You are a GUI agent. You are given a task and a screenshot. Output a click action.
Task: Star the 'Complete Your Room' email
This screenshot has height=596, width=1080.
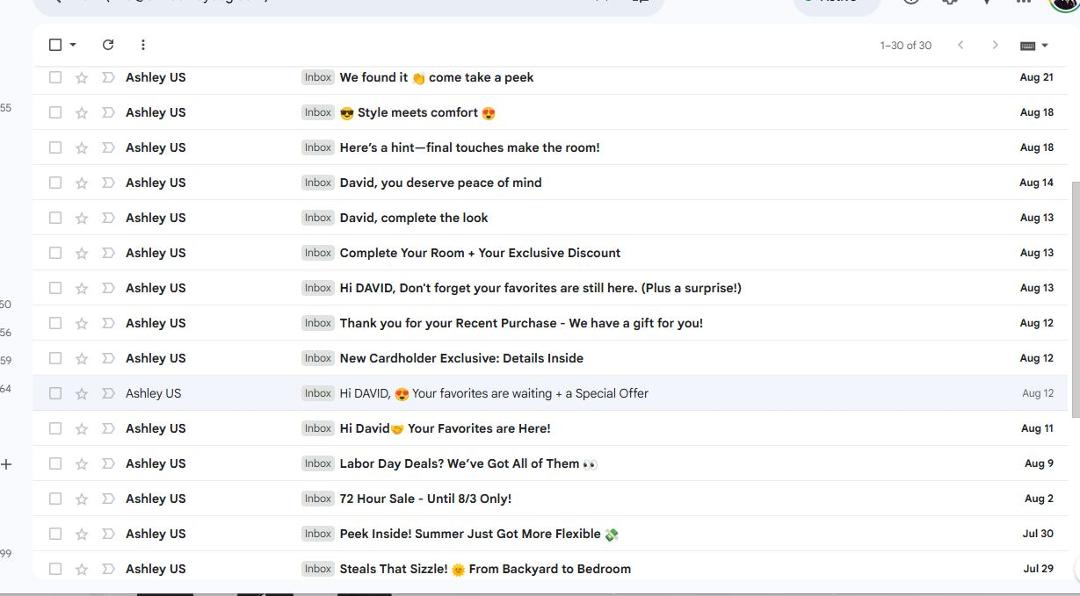(81, 254)
